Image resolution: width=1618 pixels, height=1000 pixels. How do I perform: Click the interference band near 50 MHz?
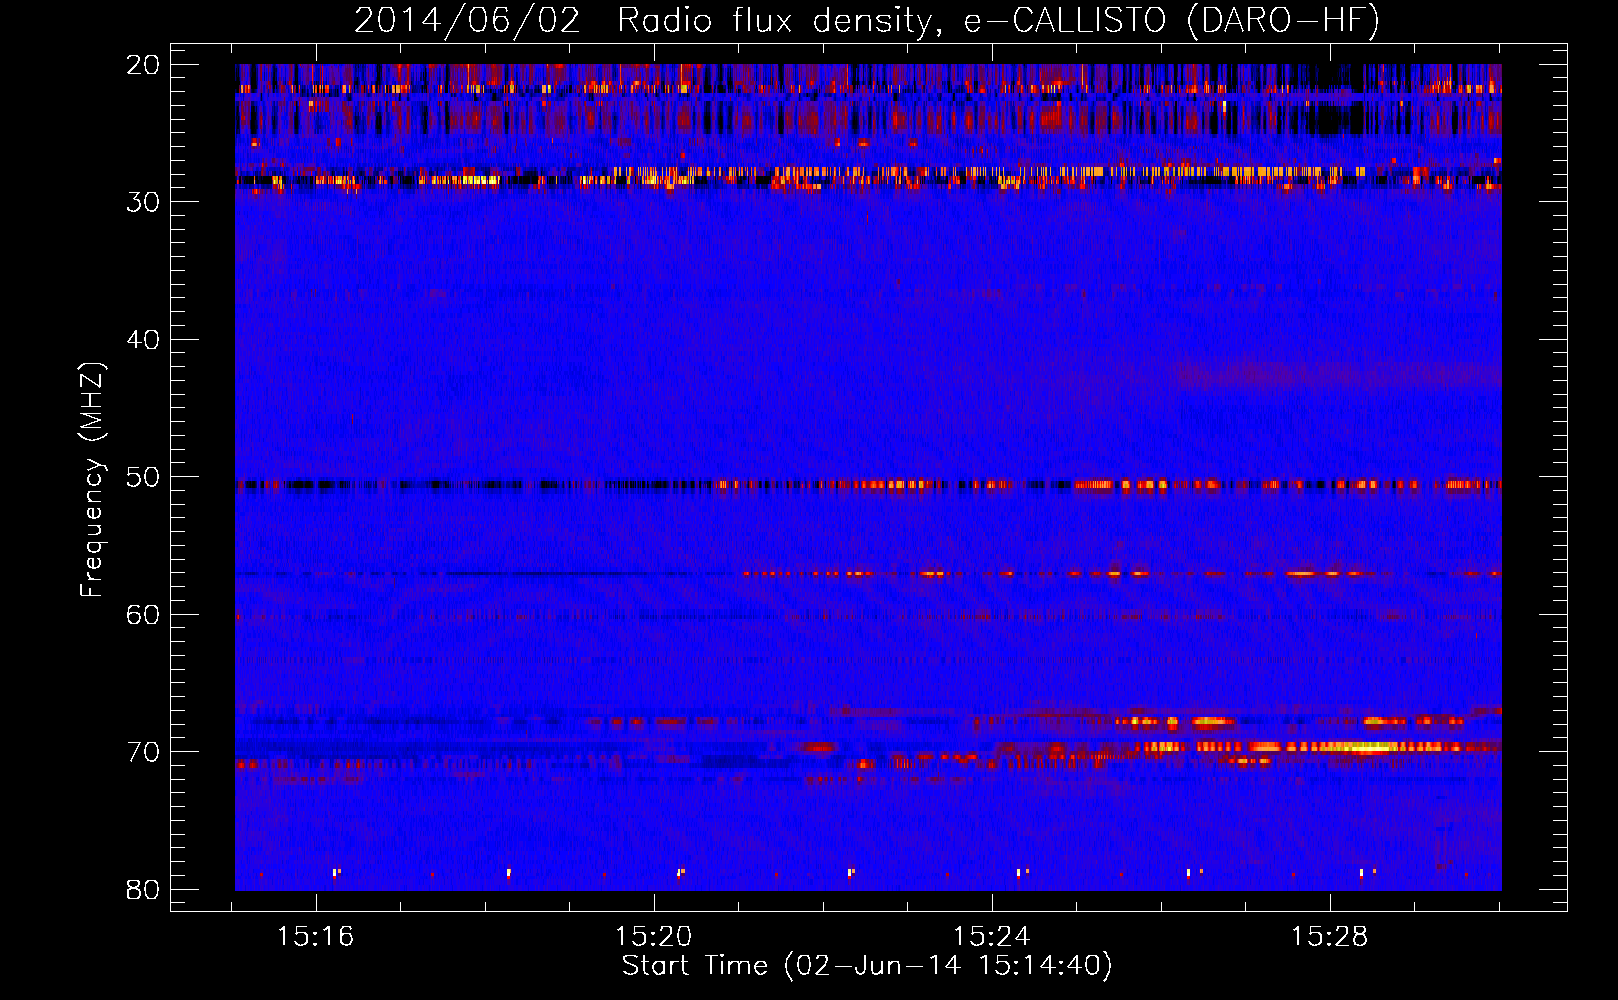[868, 485]
